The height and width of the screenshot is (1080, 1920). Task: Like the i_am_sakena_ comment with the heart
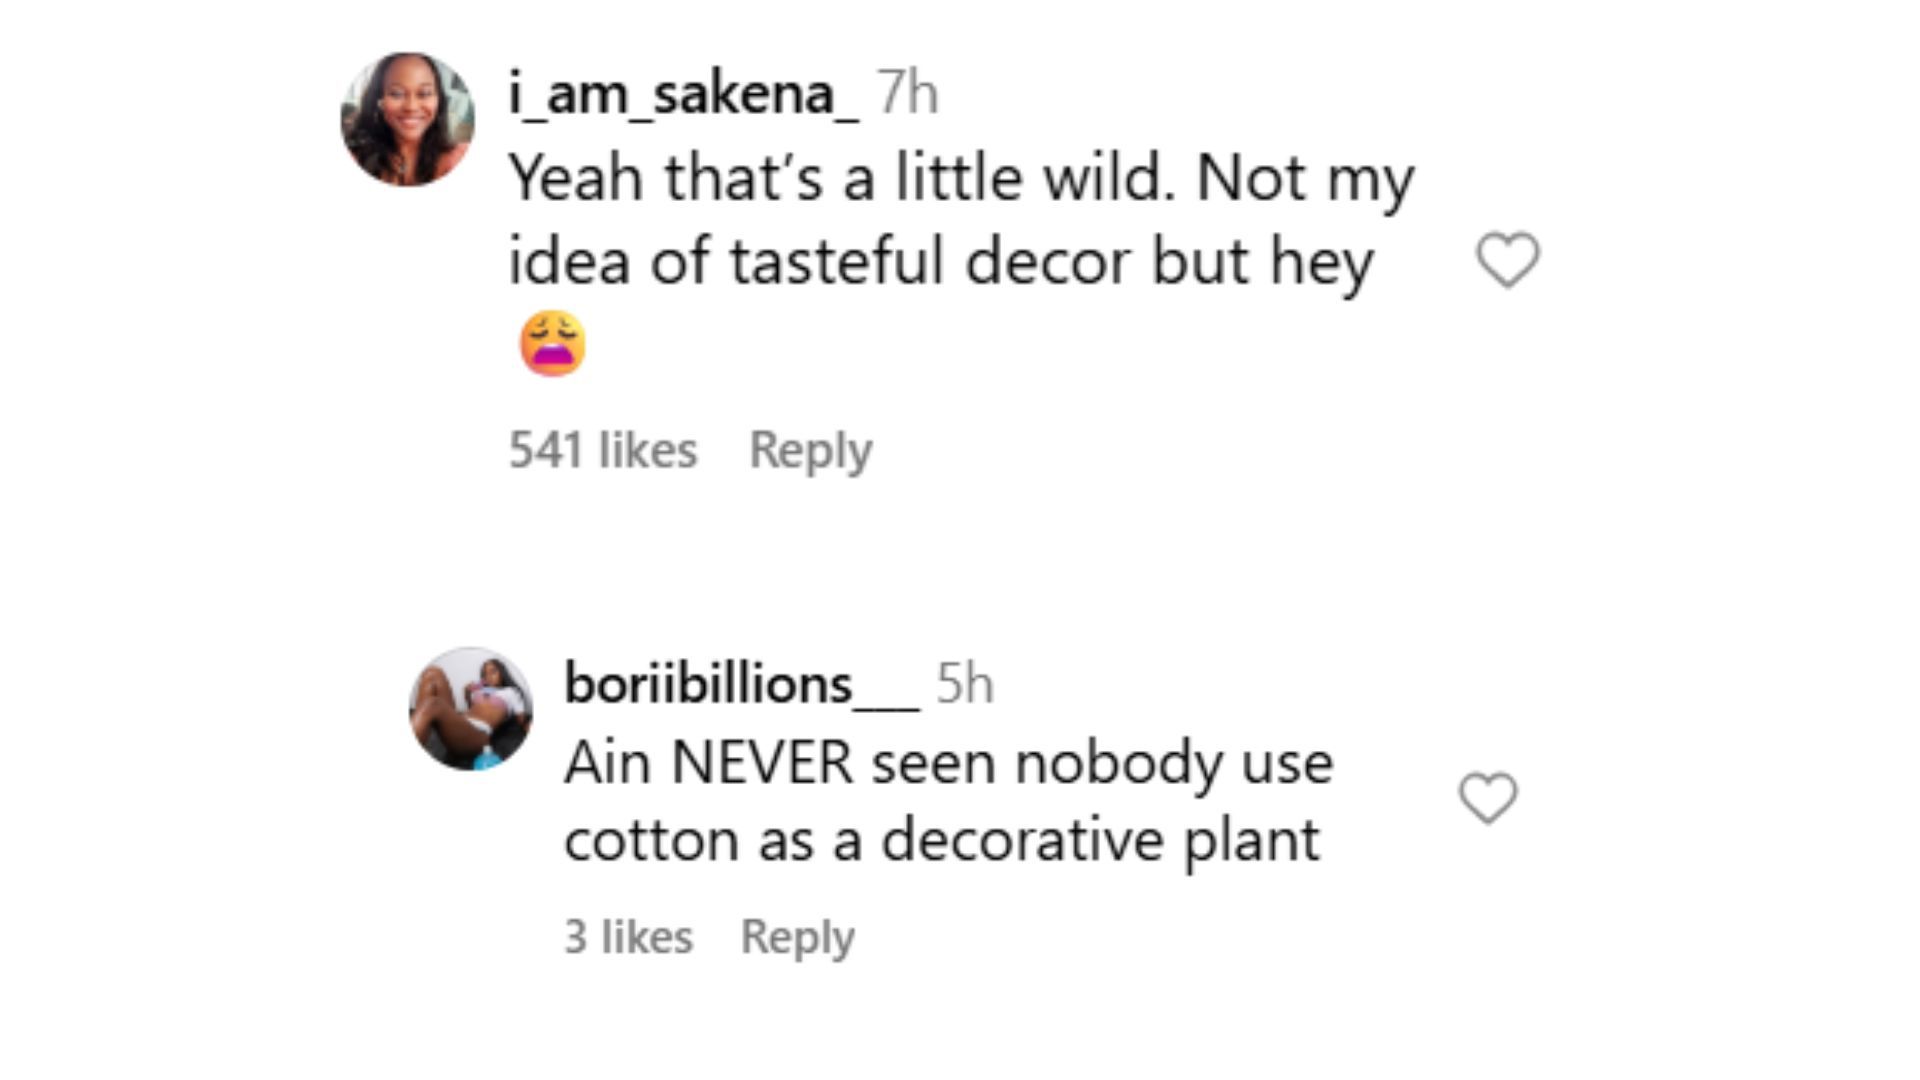[x=1508, y=260]
